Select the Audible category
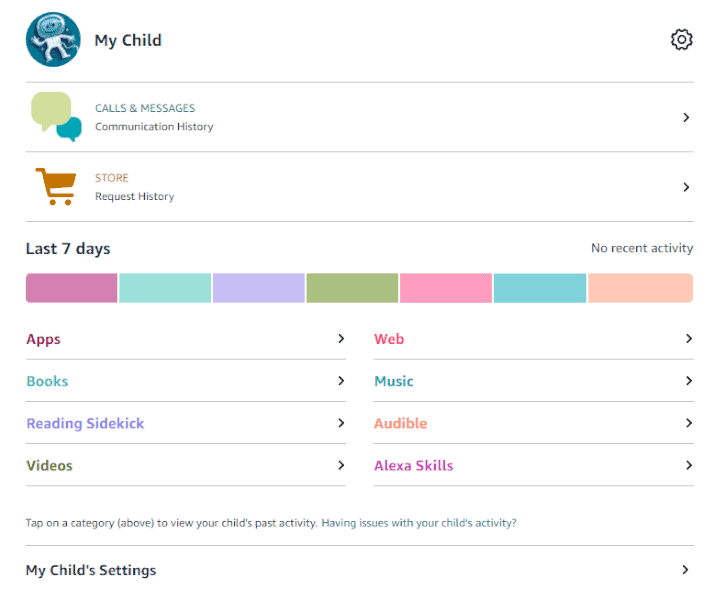The width and height of the screenshot is (713, 599). pos(400,423)
